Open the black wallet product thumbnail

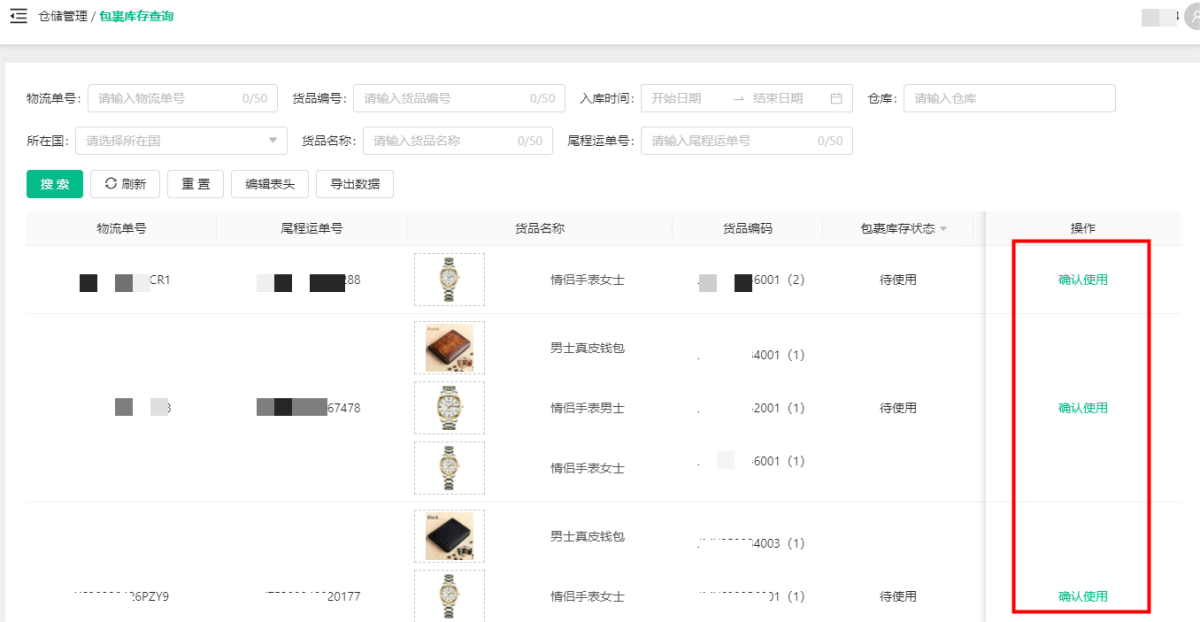point(449,536)
